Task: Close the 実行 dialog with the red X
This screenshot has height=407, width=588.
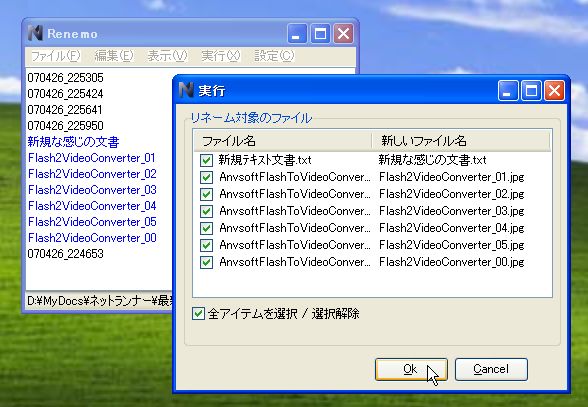Action: [x=554, y=90]
